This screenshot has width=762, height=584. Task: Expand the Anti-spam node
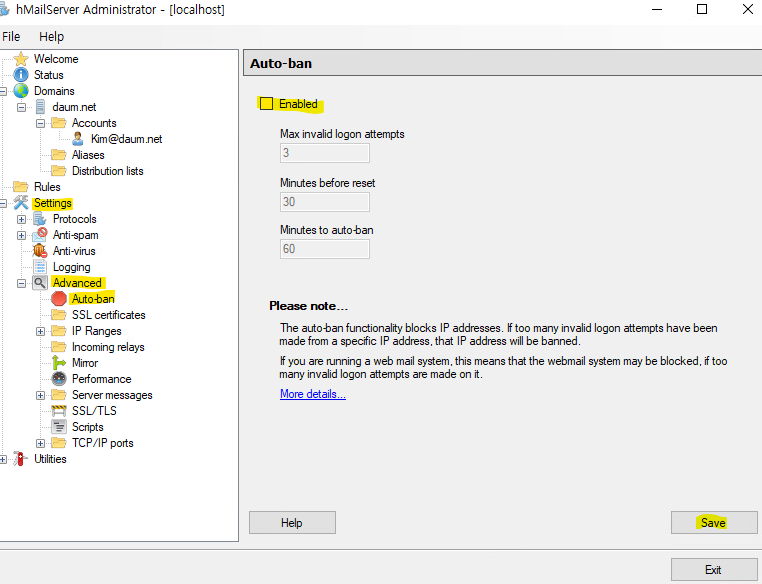coord(21,236)
